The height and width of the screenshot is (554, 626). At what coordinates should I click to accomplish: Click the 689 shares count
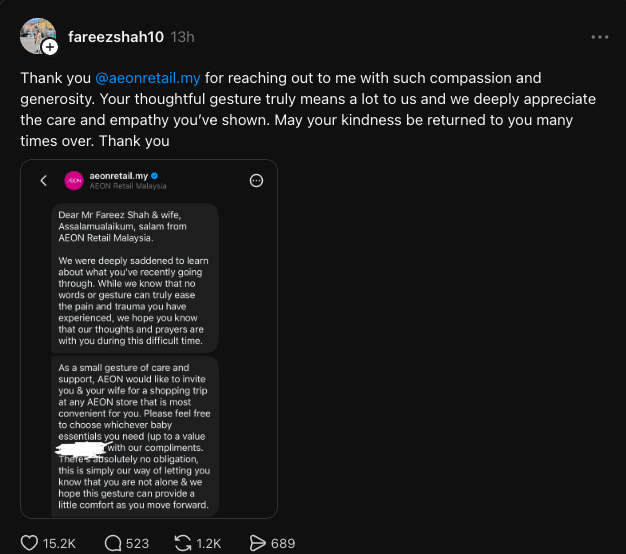click(x=283, y=543)
